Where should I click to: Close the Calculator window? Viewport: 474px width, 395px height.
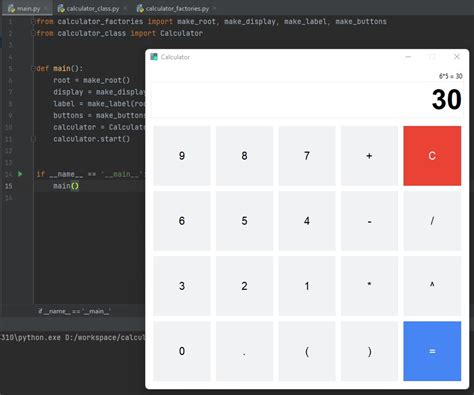click(457, 57)
